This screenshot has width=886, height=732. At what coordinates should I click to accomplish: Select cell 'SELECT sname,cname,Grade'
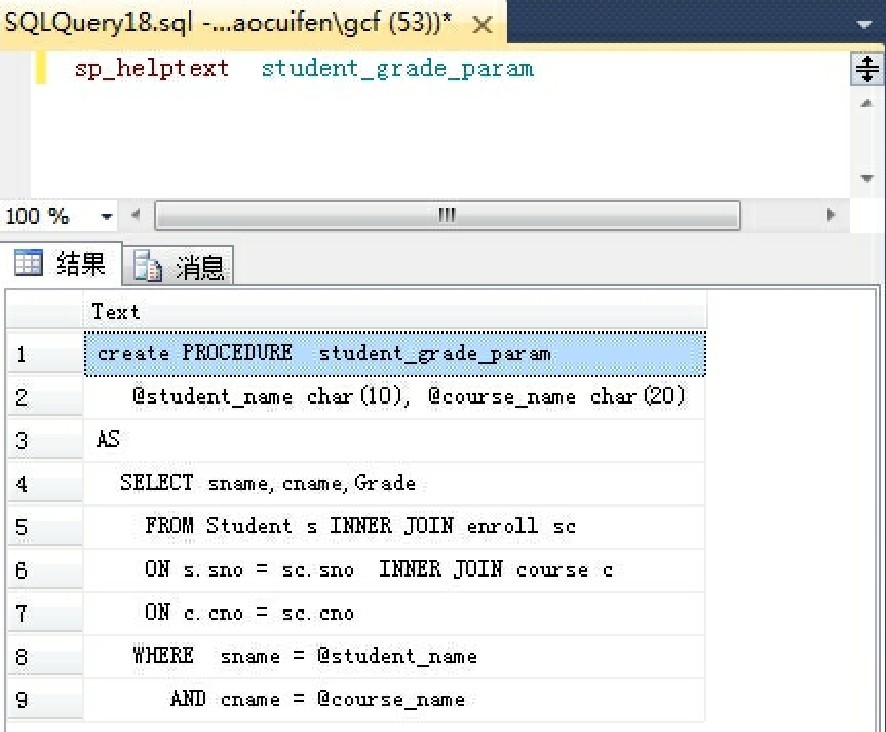tap(394, 484)
